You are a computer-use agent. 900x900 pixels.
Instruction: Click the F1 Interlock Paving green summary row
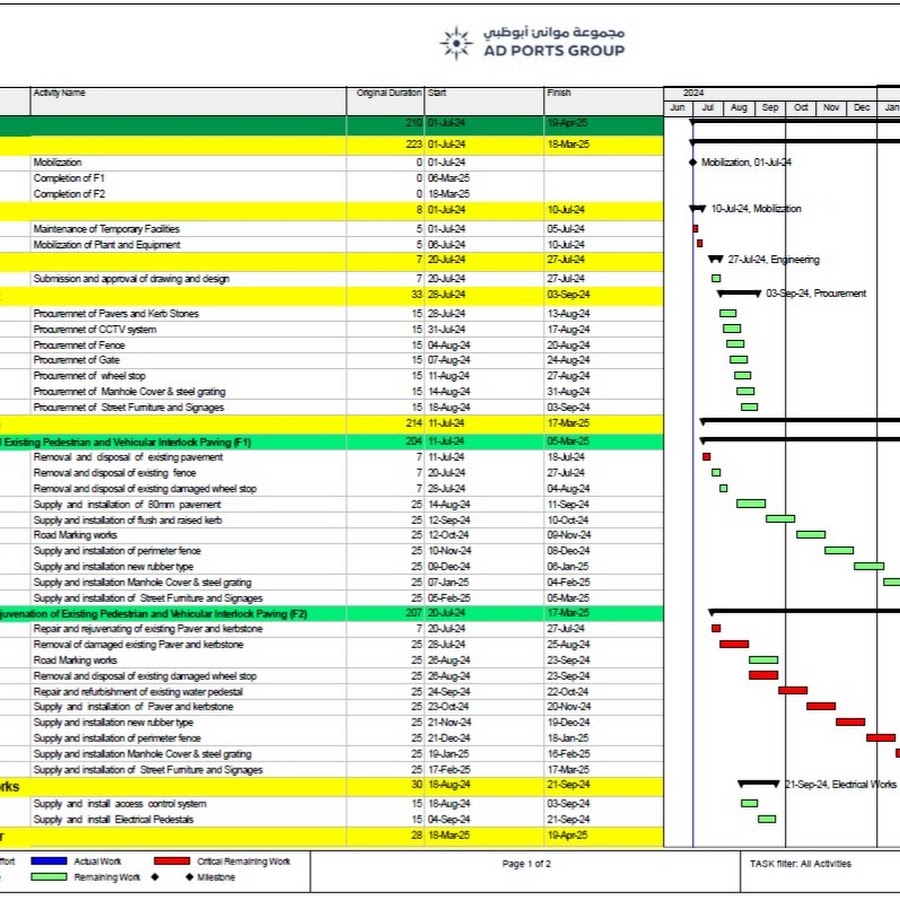coord(332,442)
